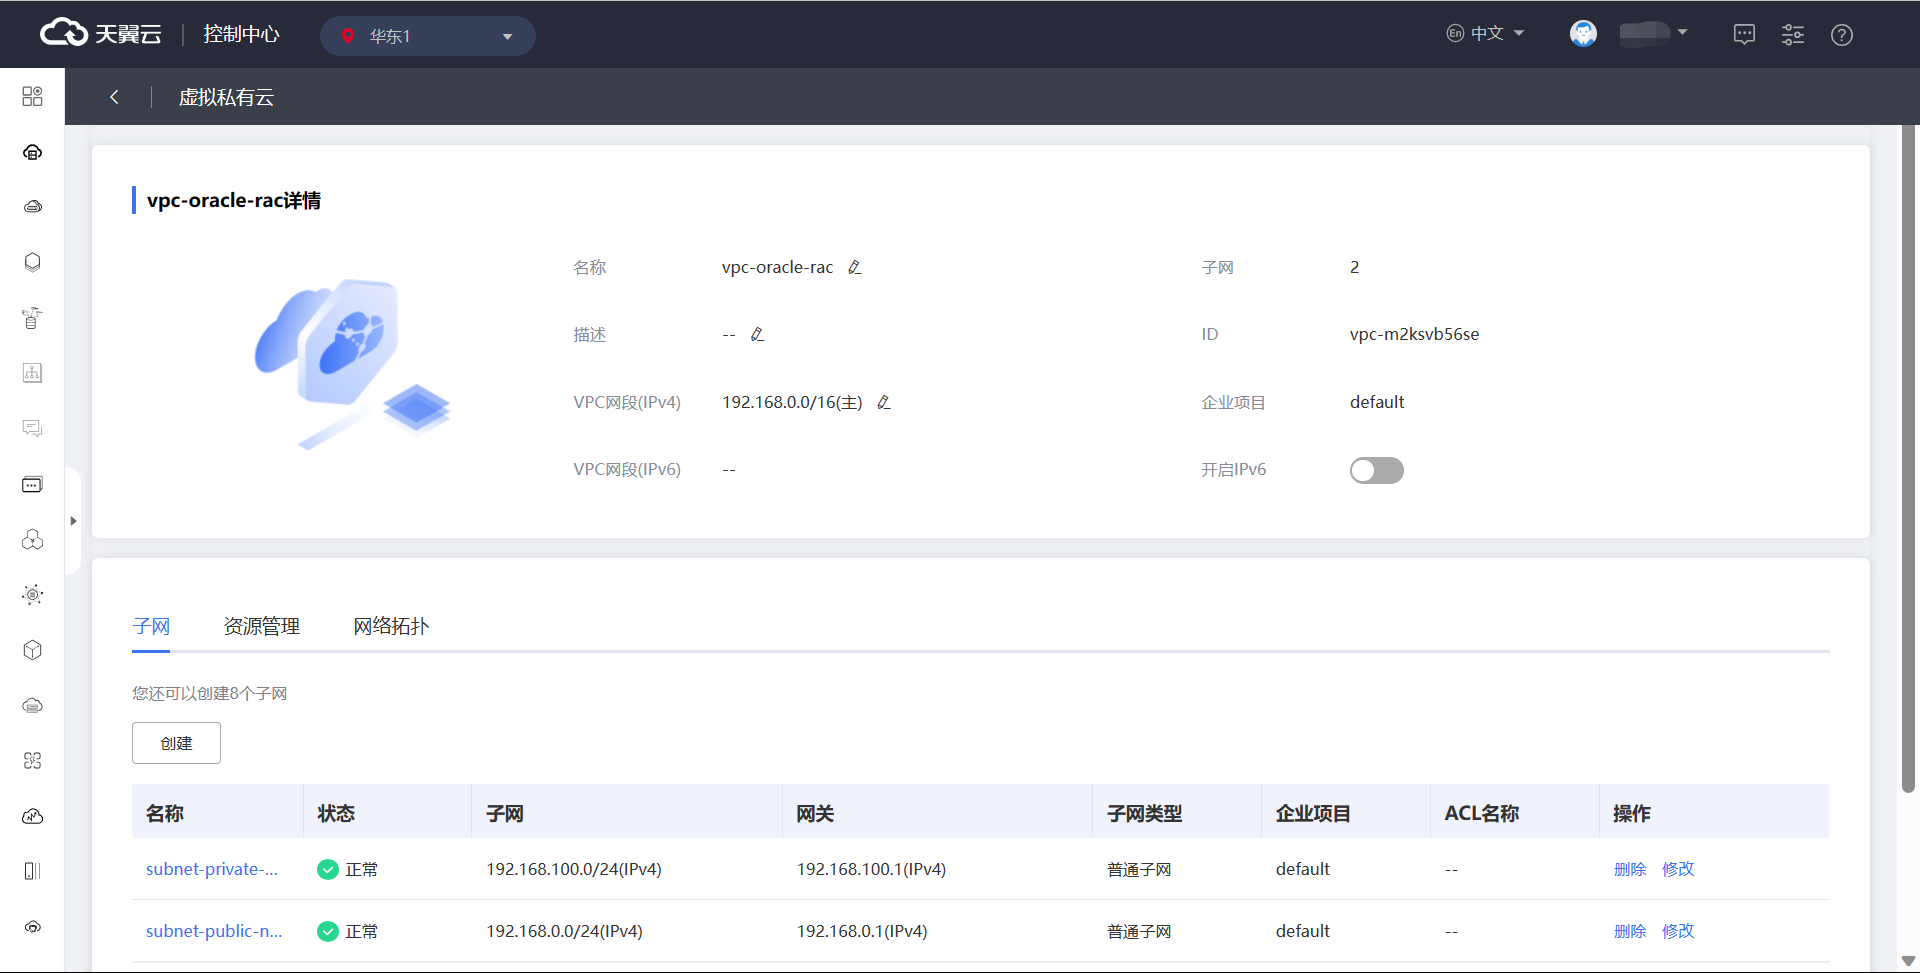Click the back arrow beside 虚拟私有云
The width and height of the screenshot is (1920, 973).
tap(114, 97)
